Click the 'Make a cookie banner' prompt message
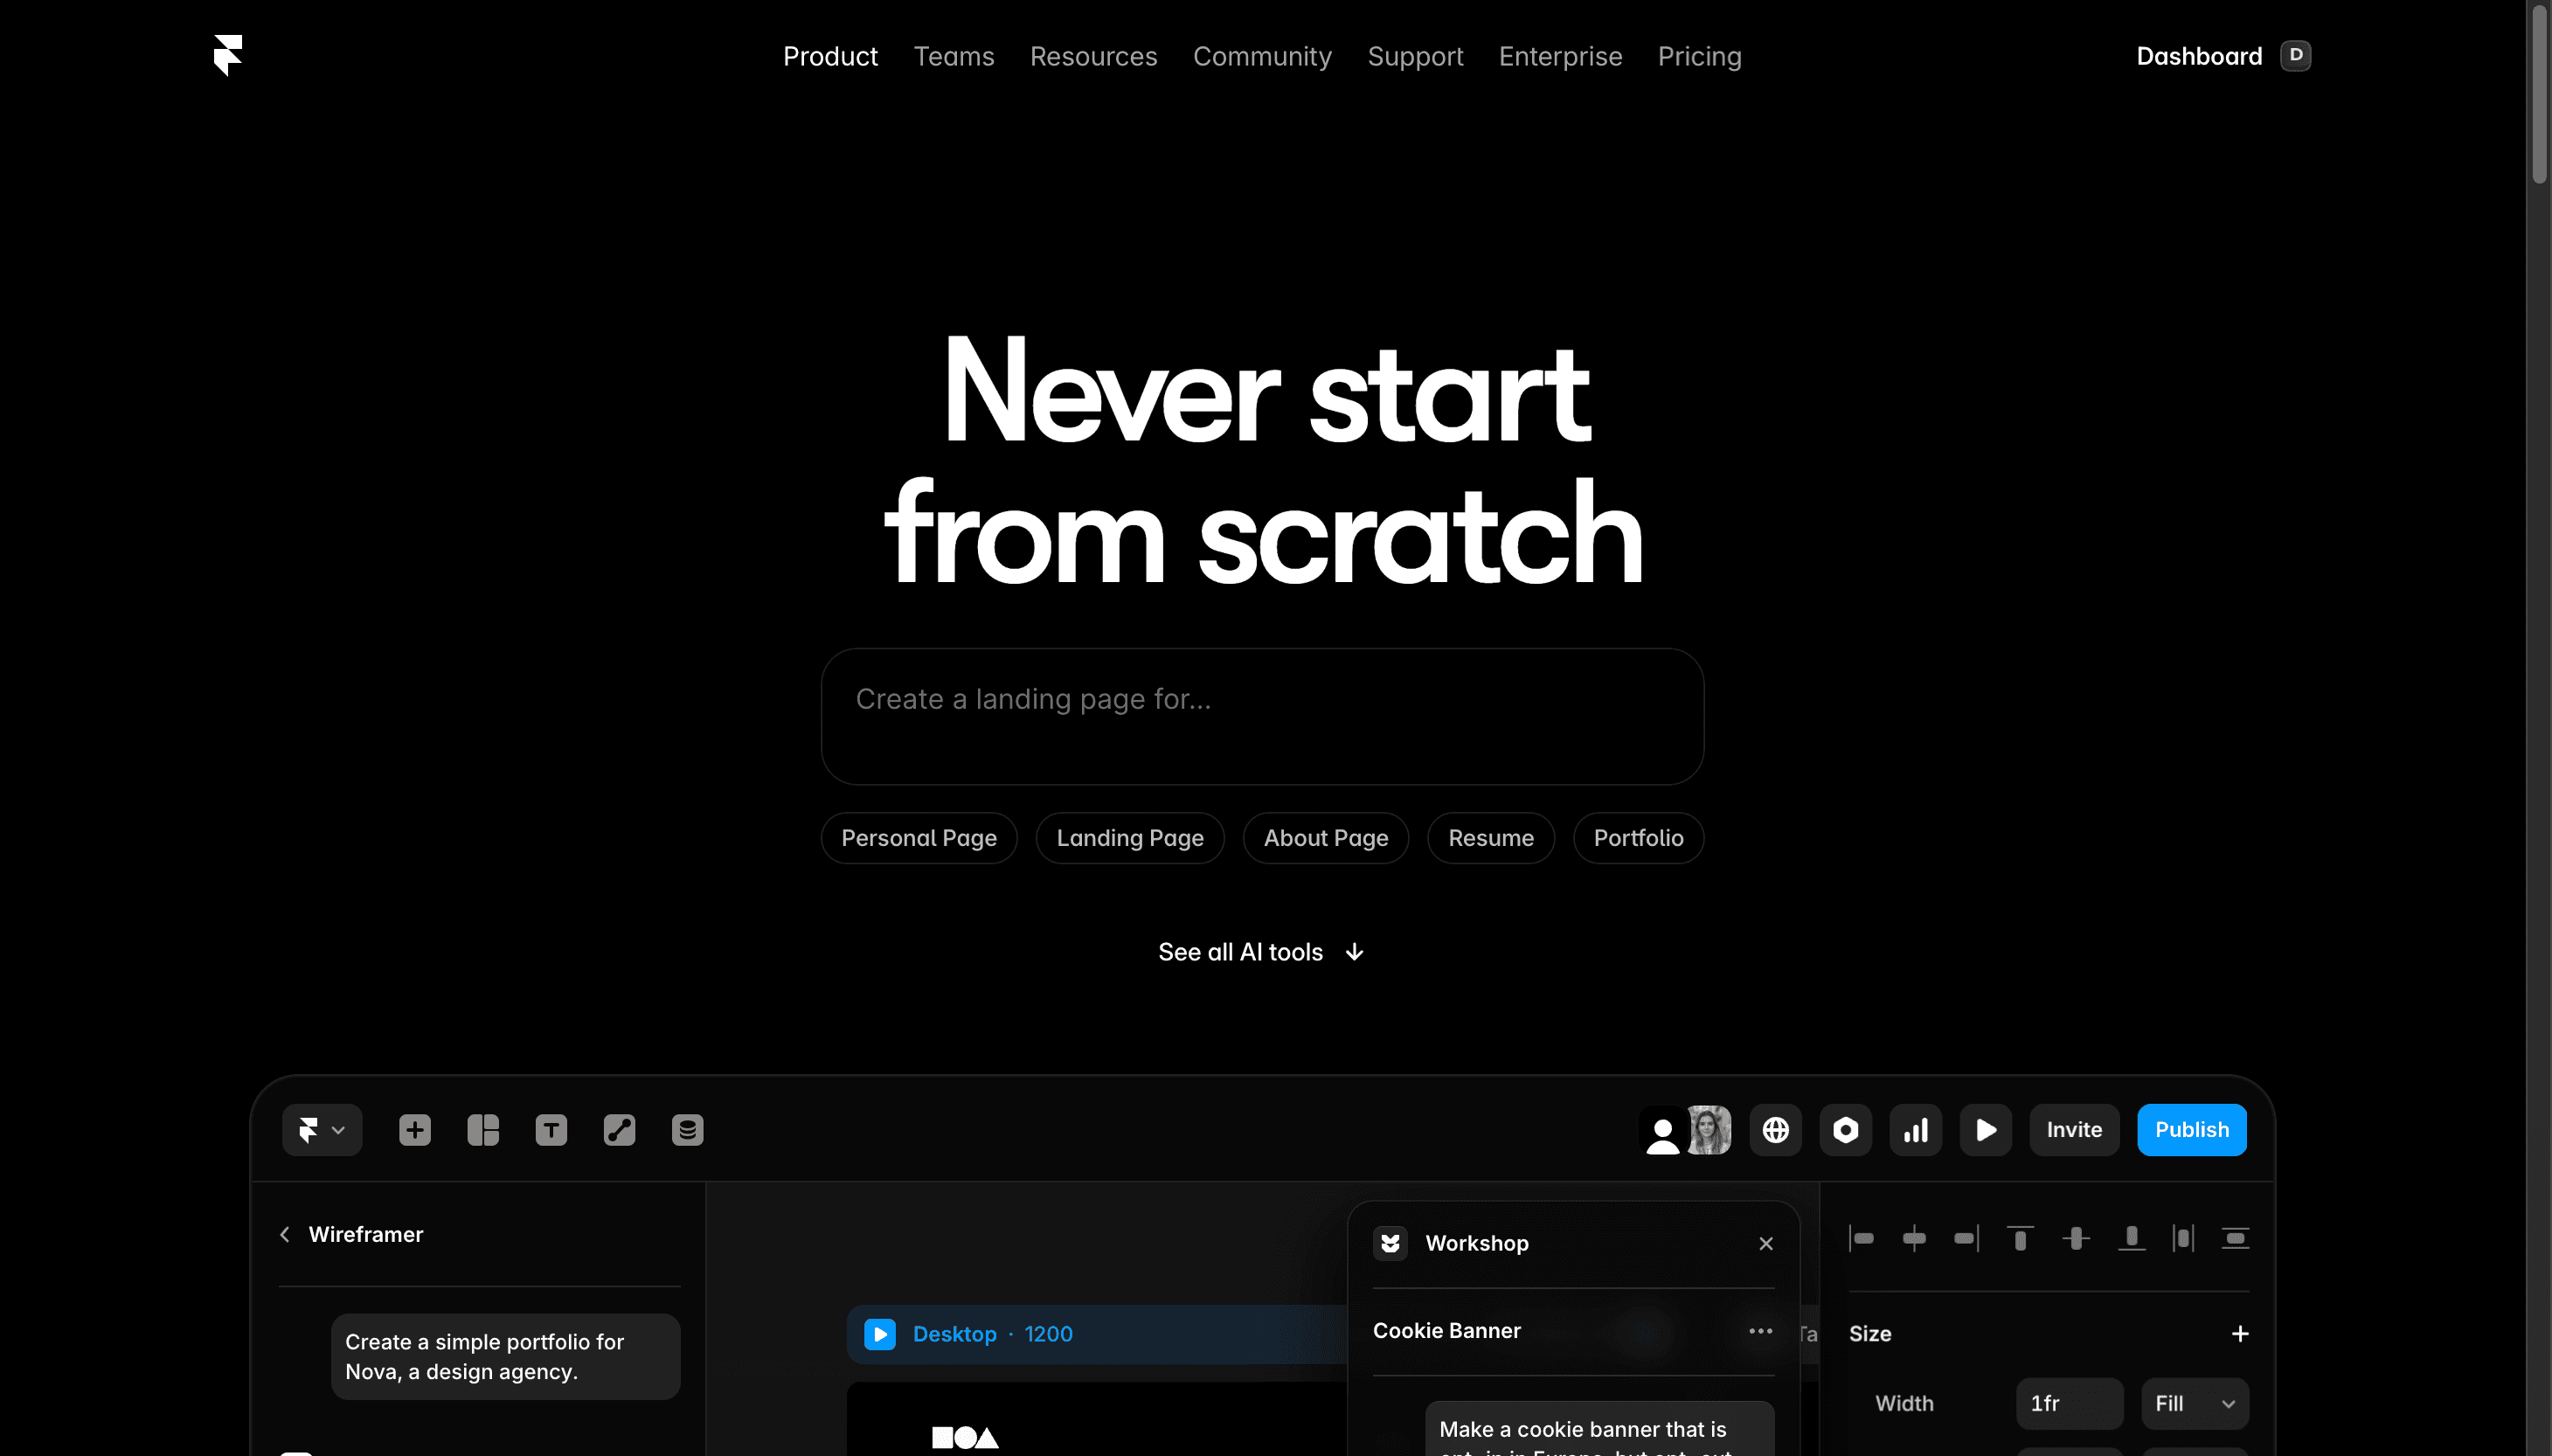Screen dimensions: 2552x1456 pos(1600,1429)
